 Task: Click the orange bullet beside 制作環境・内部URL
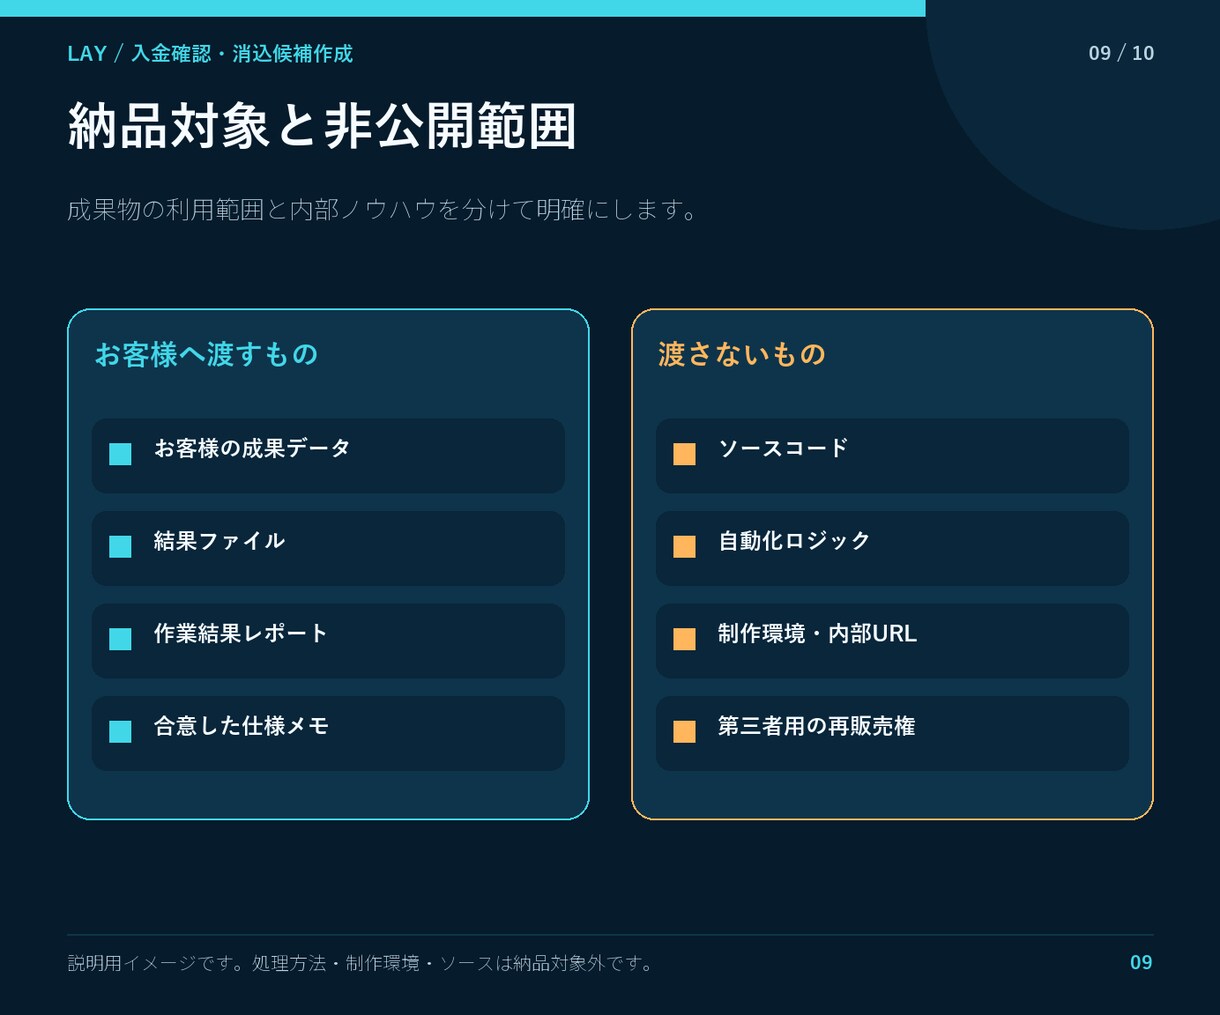click(x=684, y=639)
